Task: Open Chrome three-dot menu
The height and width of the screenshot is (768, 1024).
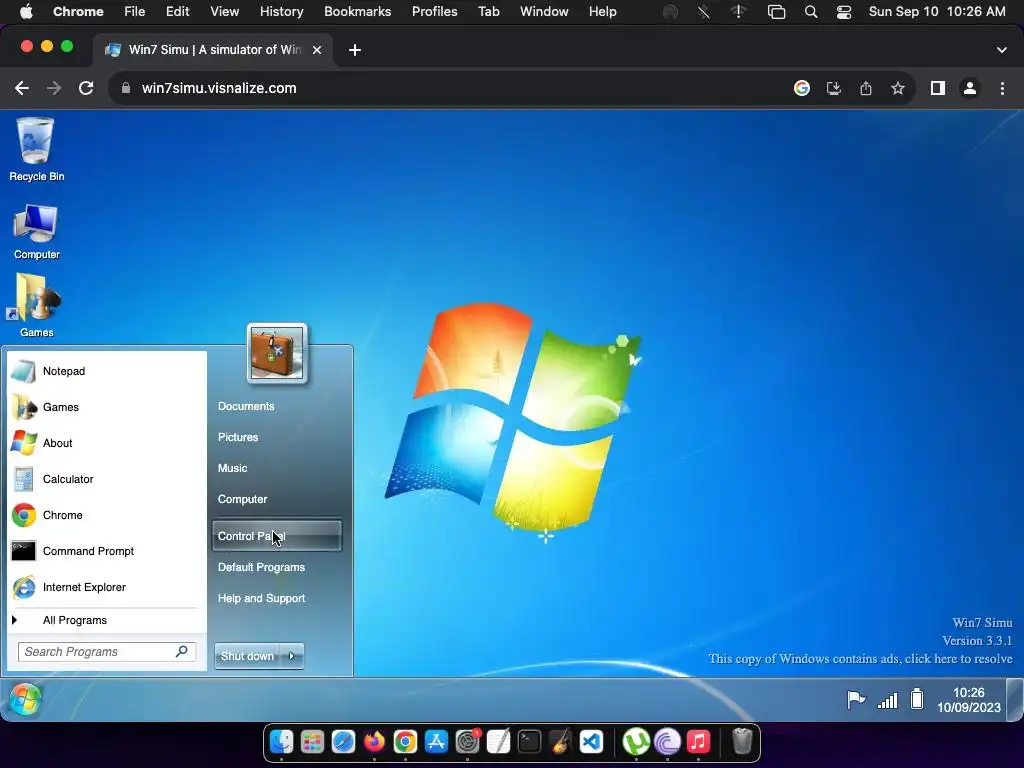Action: tap(1002, 88)
